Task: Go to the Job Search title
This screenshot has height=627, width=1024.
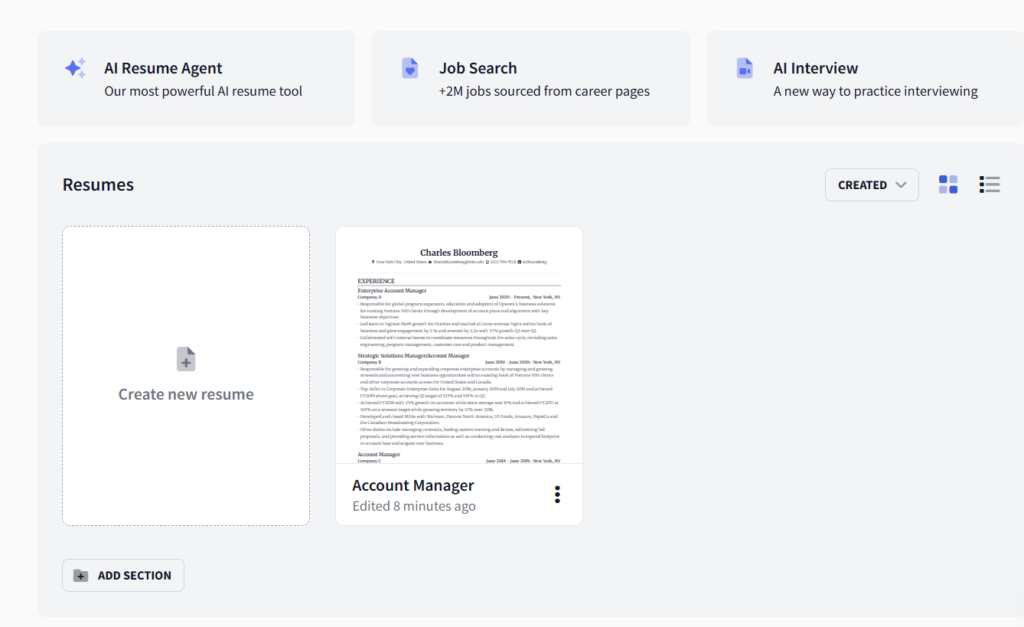Action: (478, 68)
